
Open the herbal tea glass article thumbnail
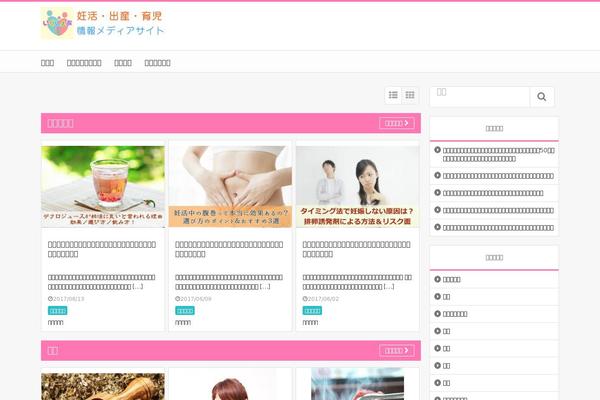coord(103,186)
